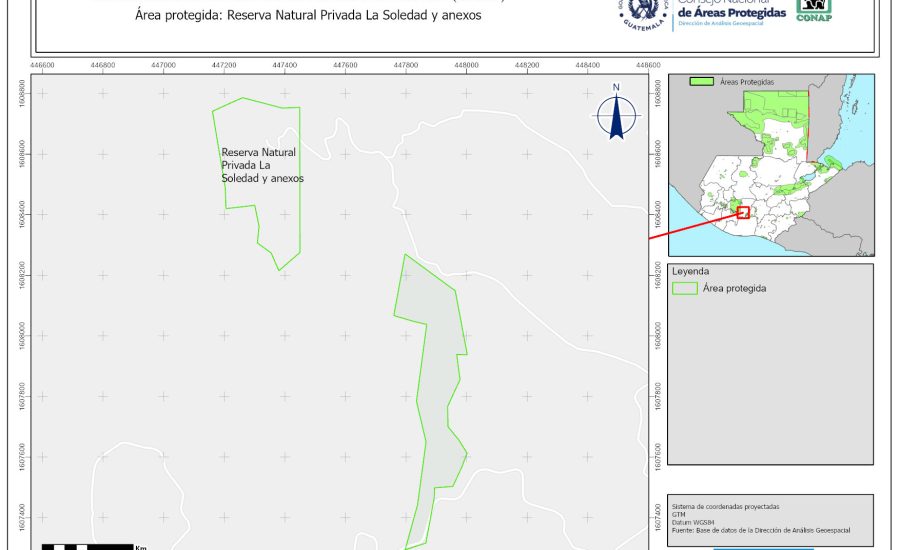
Task: Click the Fuente data source line
Action: [763, 530]
